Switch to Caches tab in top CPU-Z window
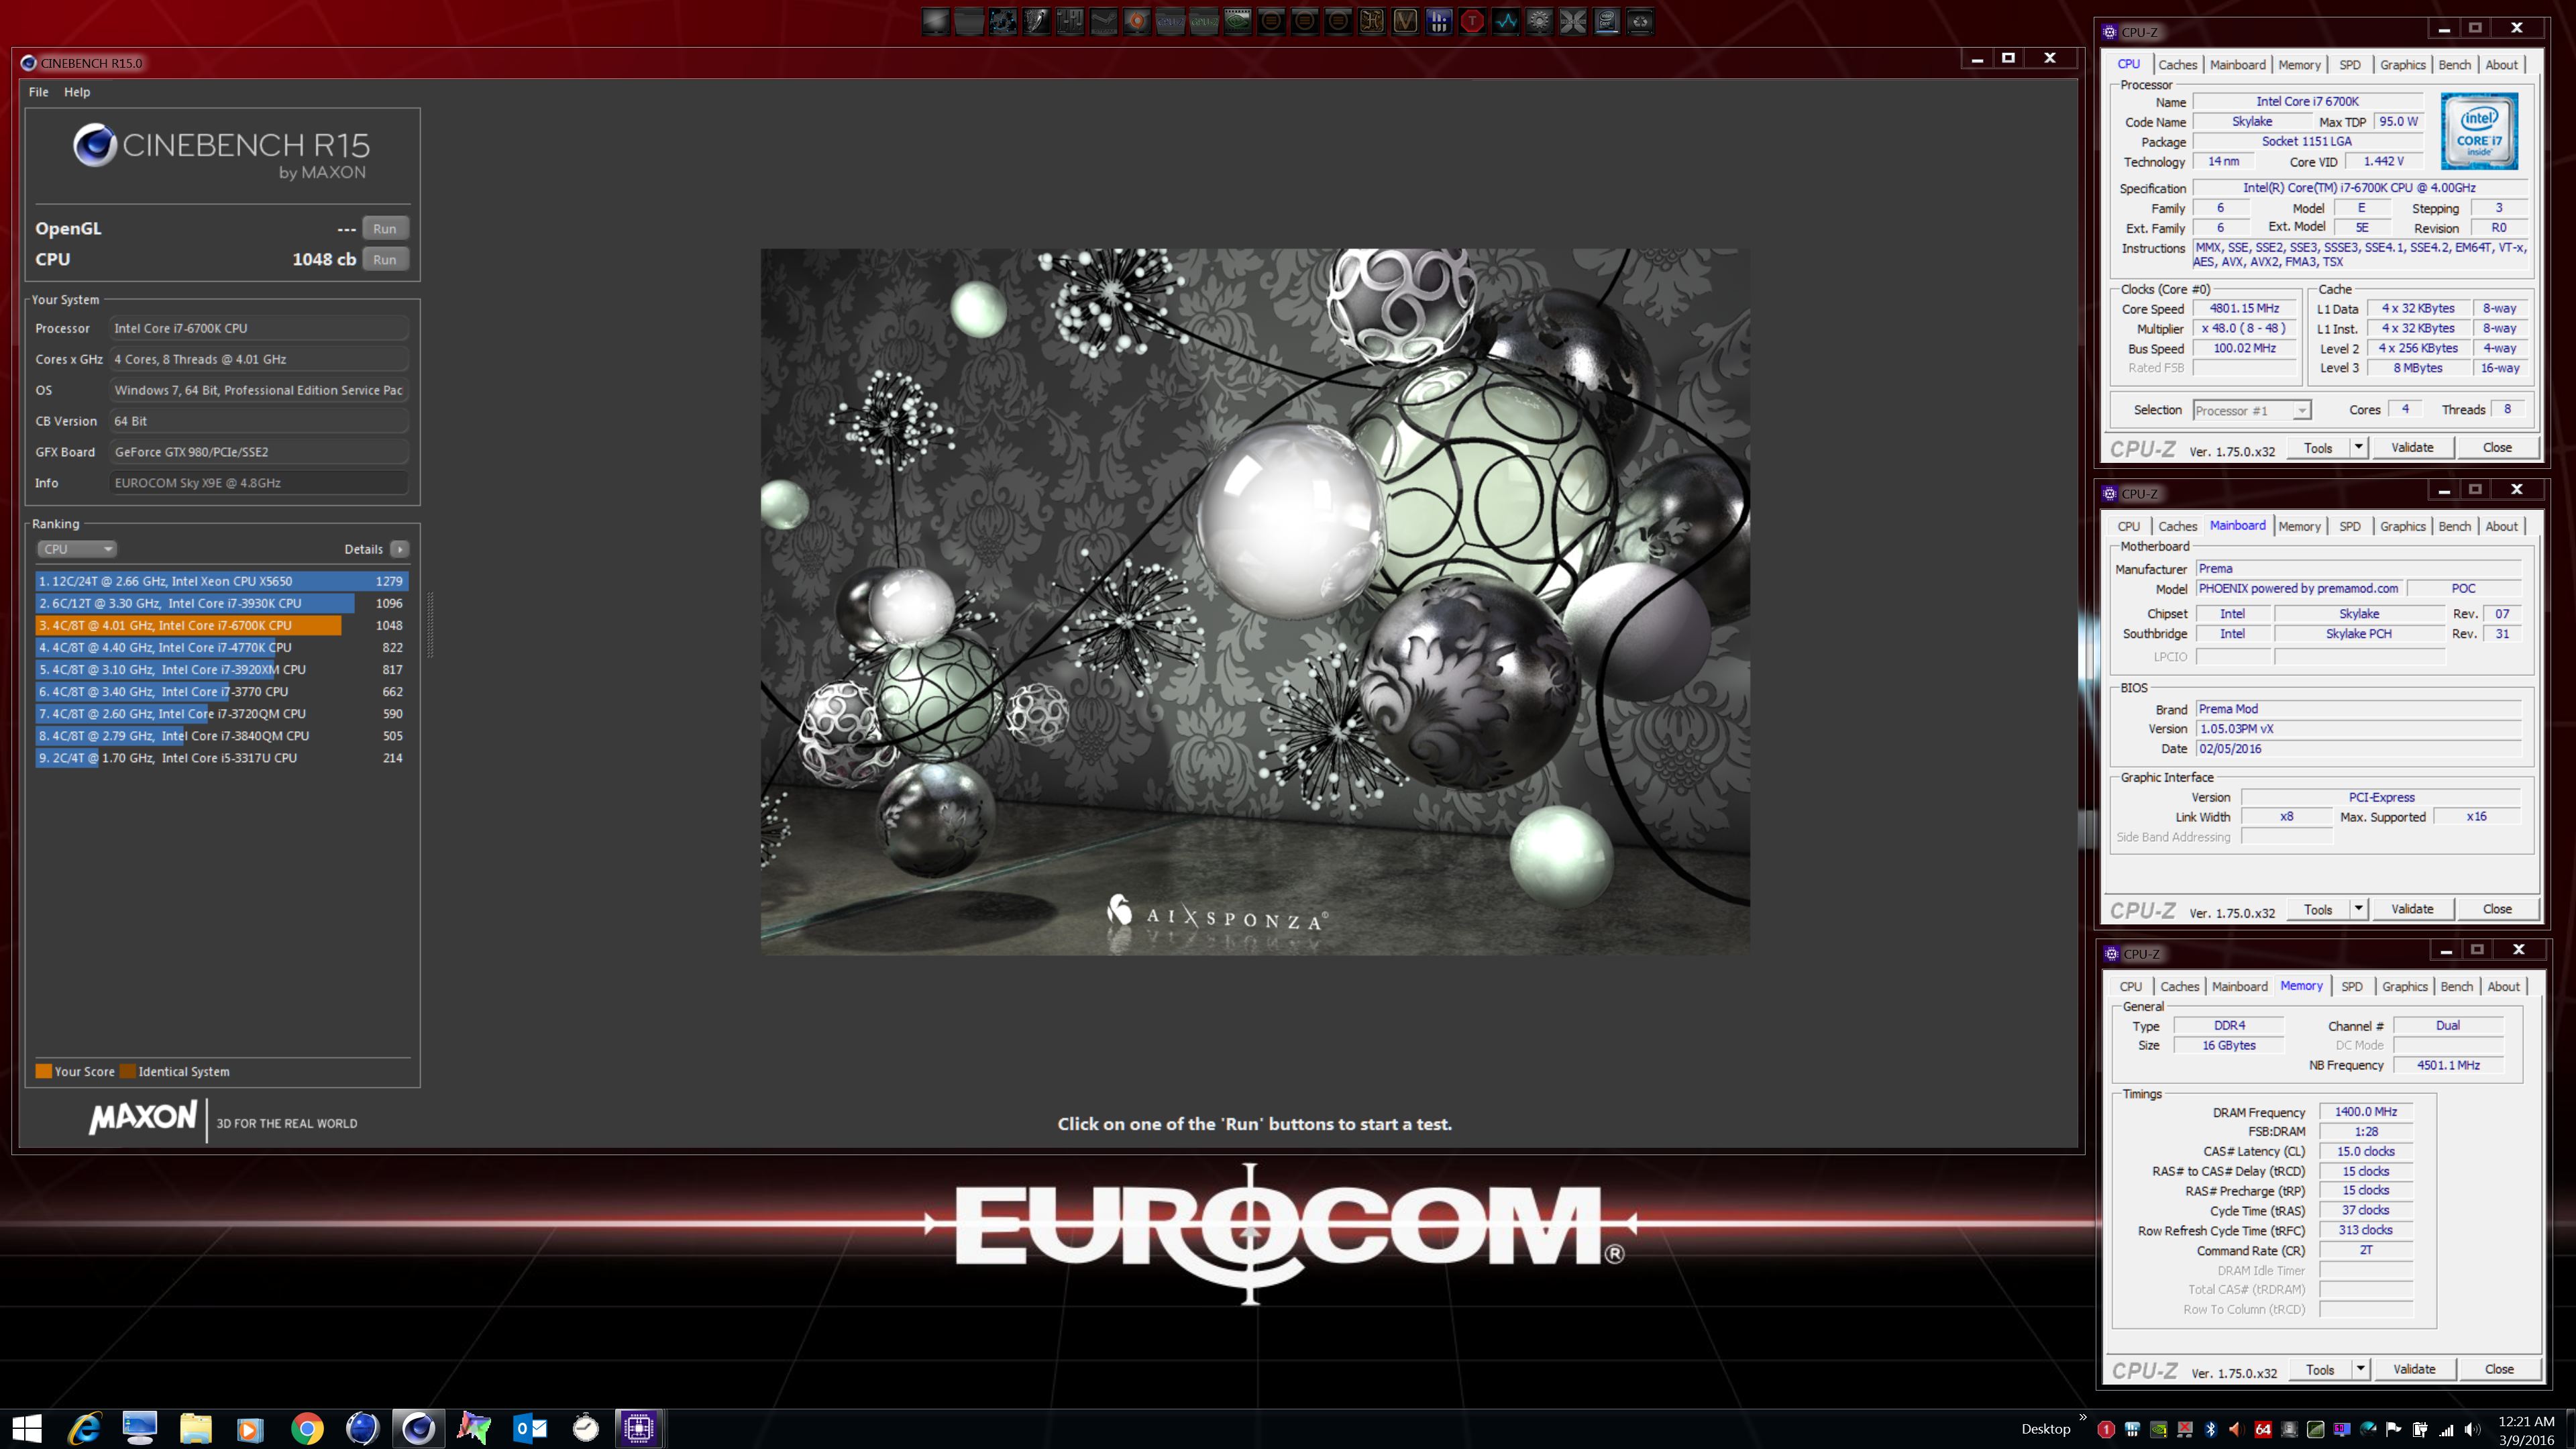 2177,65
